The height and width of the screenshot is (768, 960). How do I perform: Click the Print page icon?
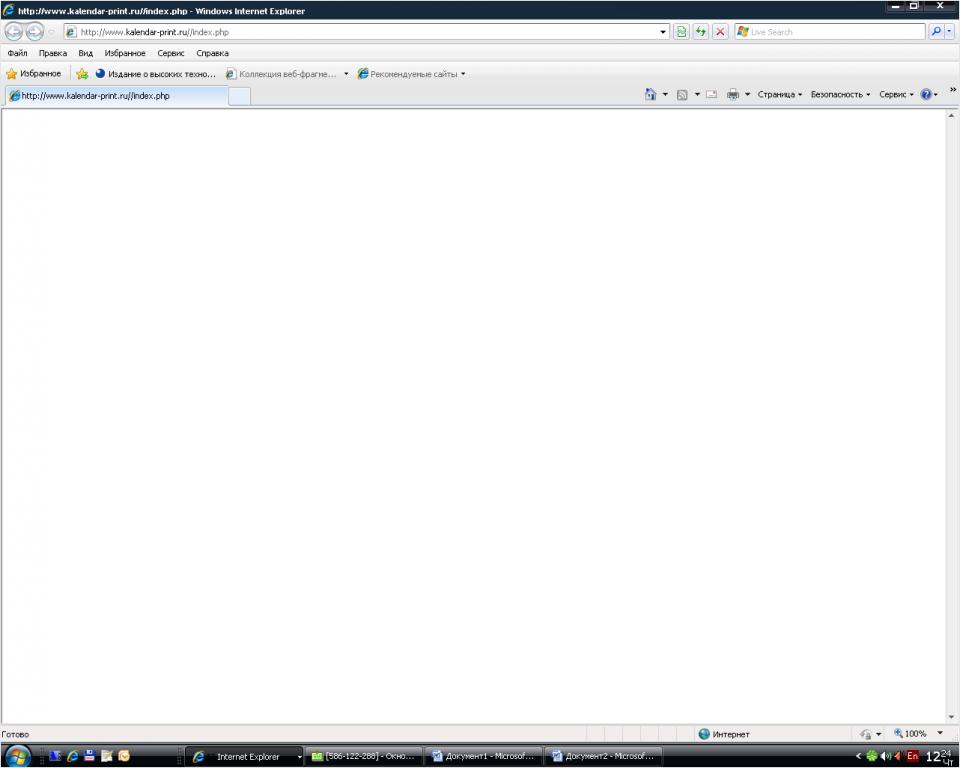(x=733, y=95)
